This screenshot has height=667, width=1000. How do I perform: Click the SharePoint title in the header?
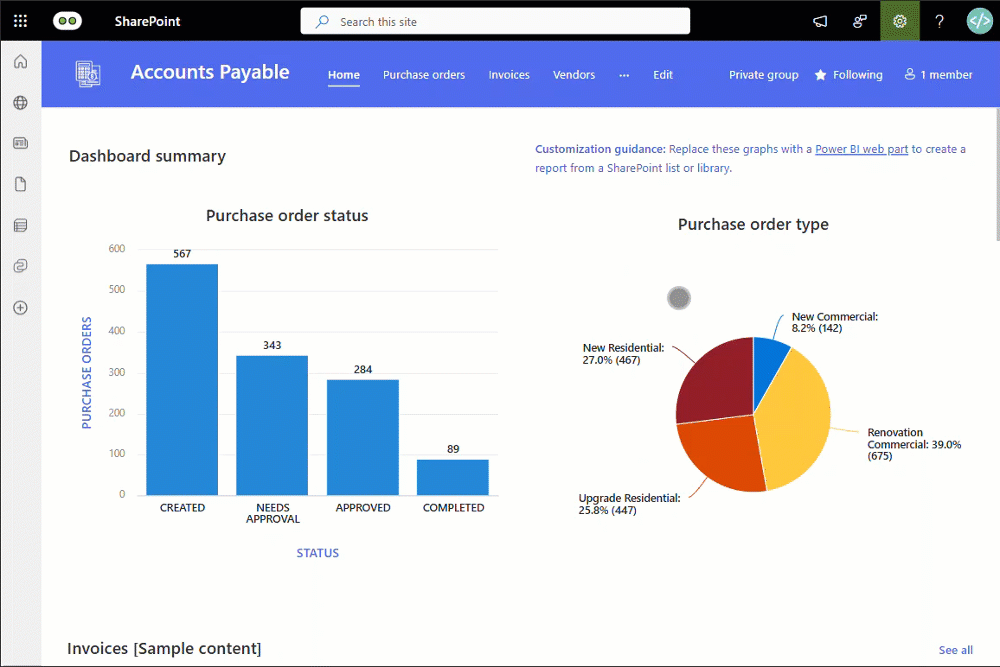(x=147, y=21)
